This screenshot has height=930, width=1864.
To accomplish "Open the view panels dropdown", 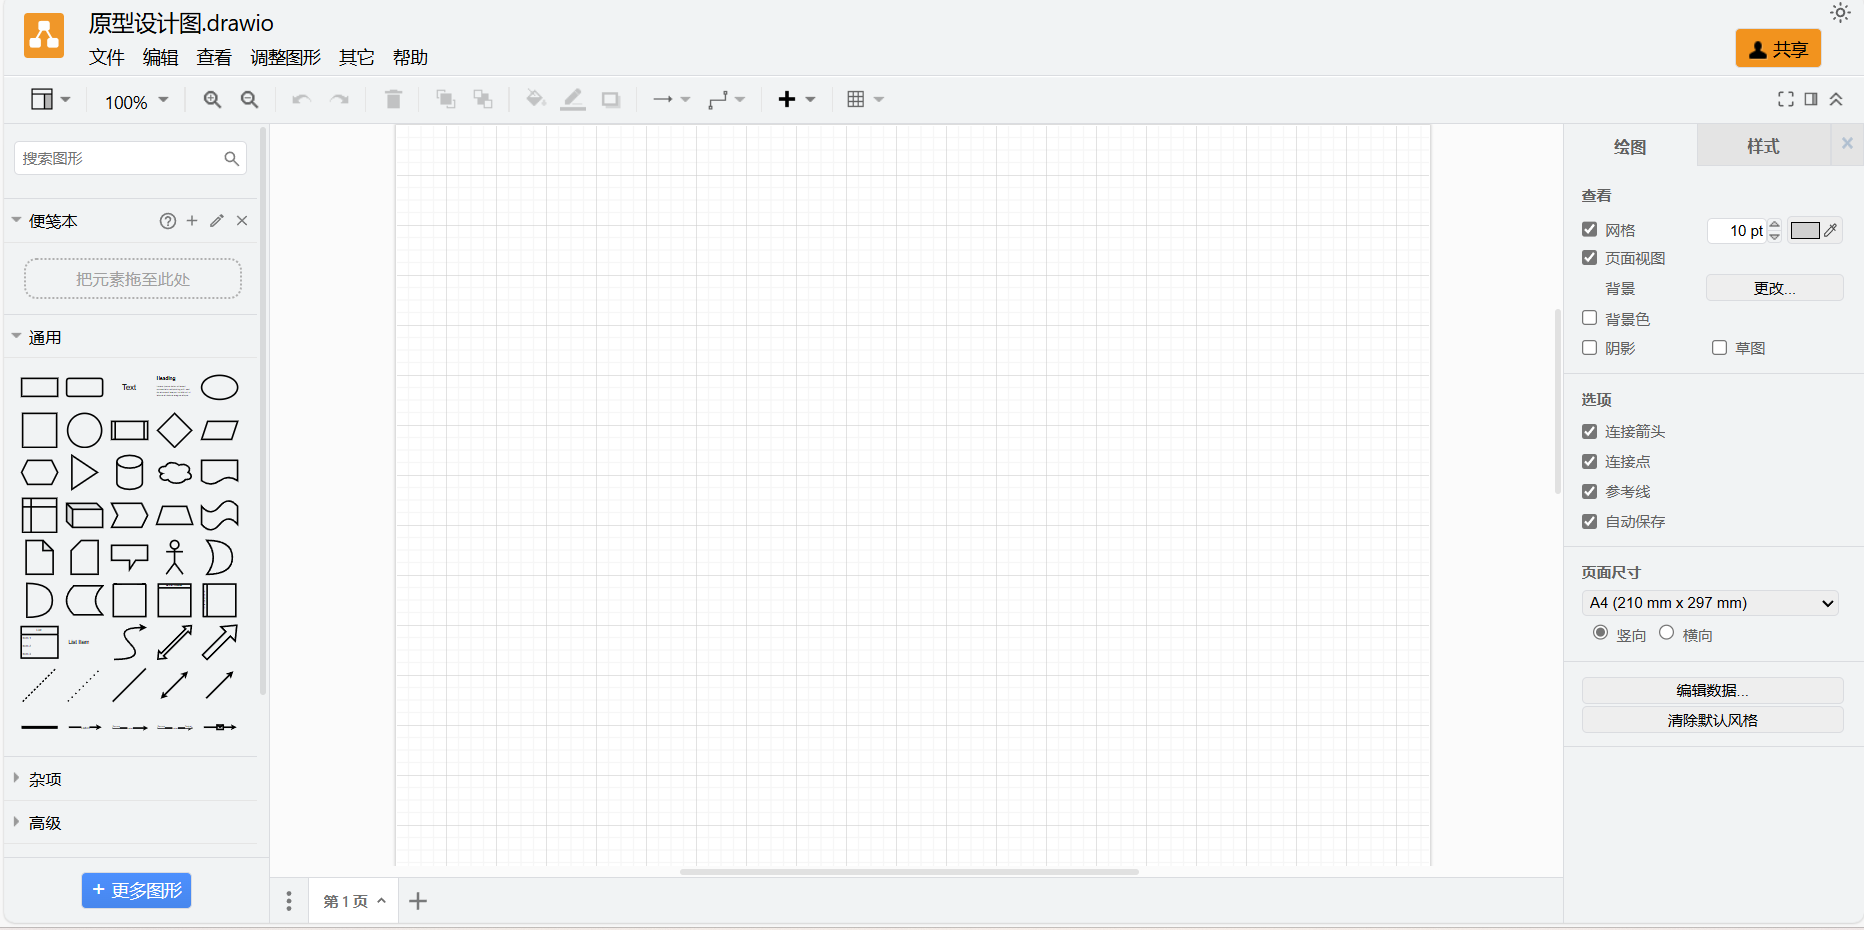I will pyautogui.click(x=50, y=99).
